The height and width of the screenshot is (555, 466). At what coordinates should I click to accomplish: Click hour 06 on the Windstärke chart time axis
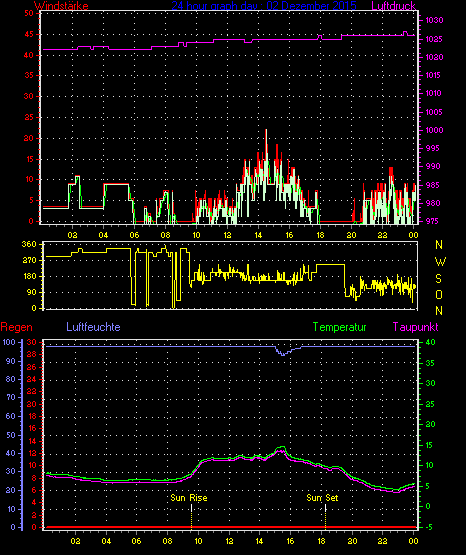[134, 235]
